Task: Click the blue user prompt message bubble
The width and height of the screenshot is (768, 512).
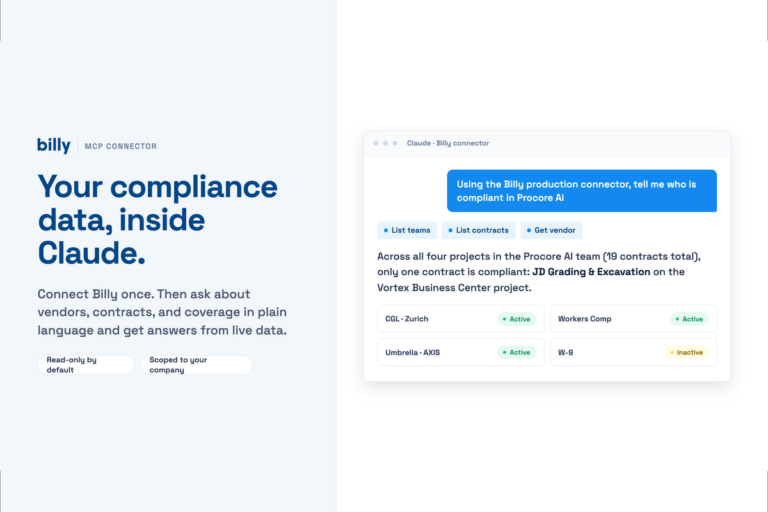Action: coord(581,191)
